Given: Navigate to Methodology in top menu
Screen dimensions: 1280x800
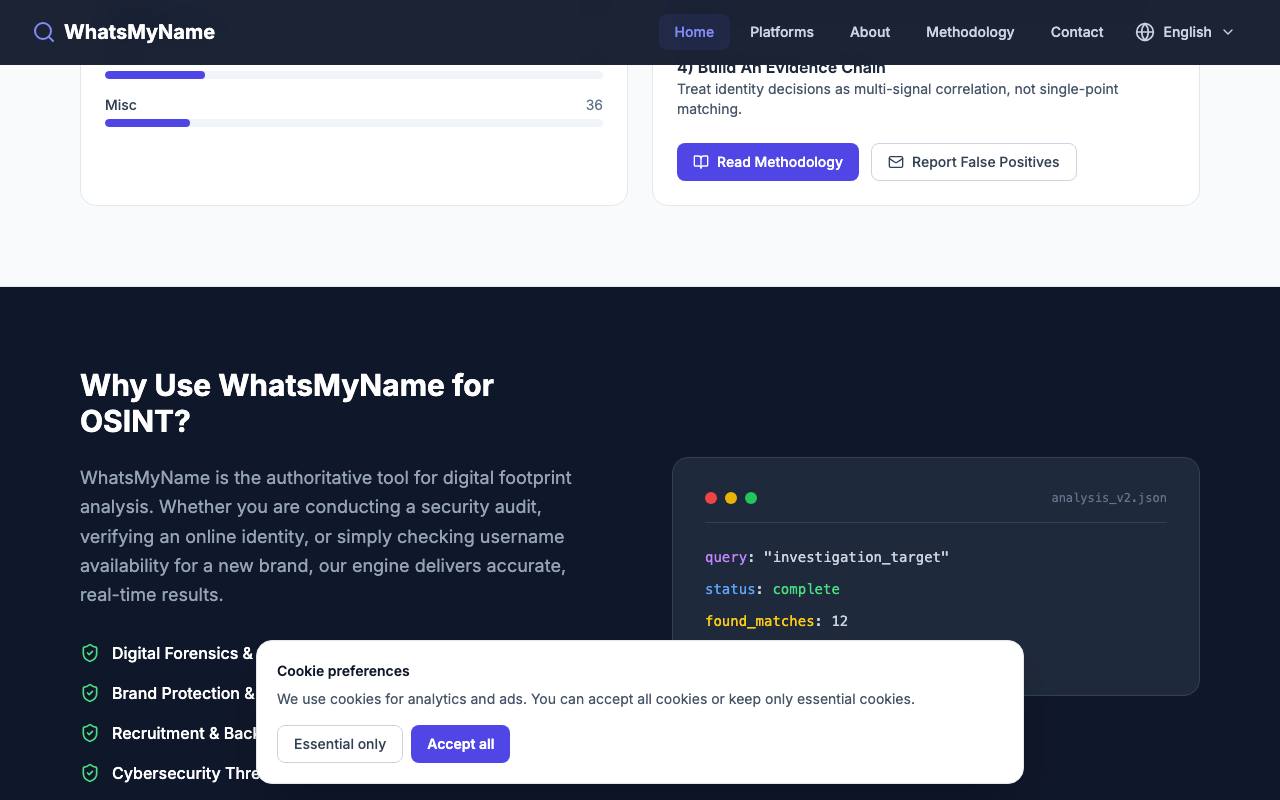Looking at the screenshot, I should (x=970, y=32).
